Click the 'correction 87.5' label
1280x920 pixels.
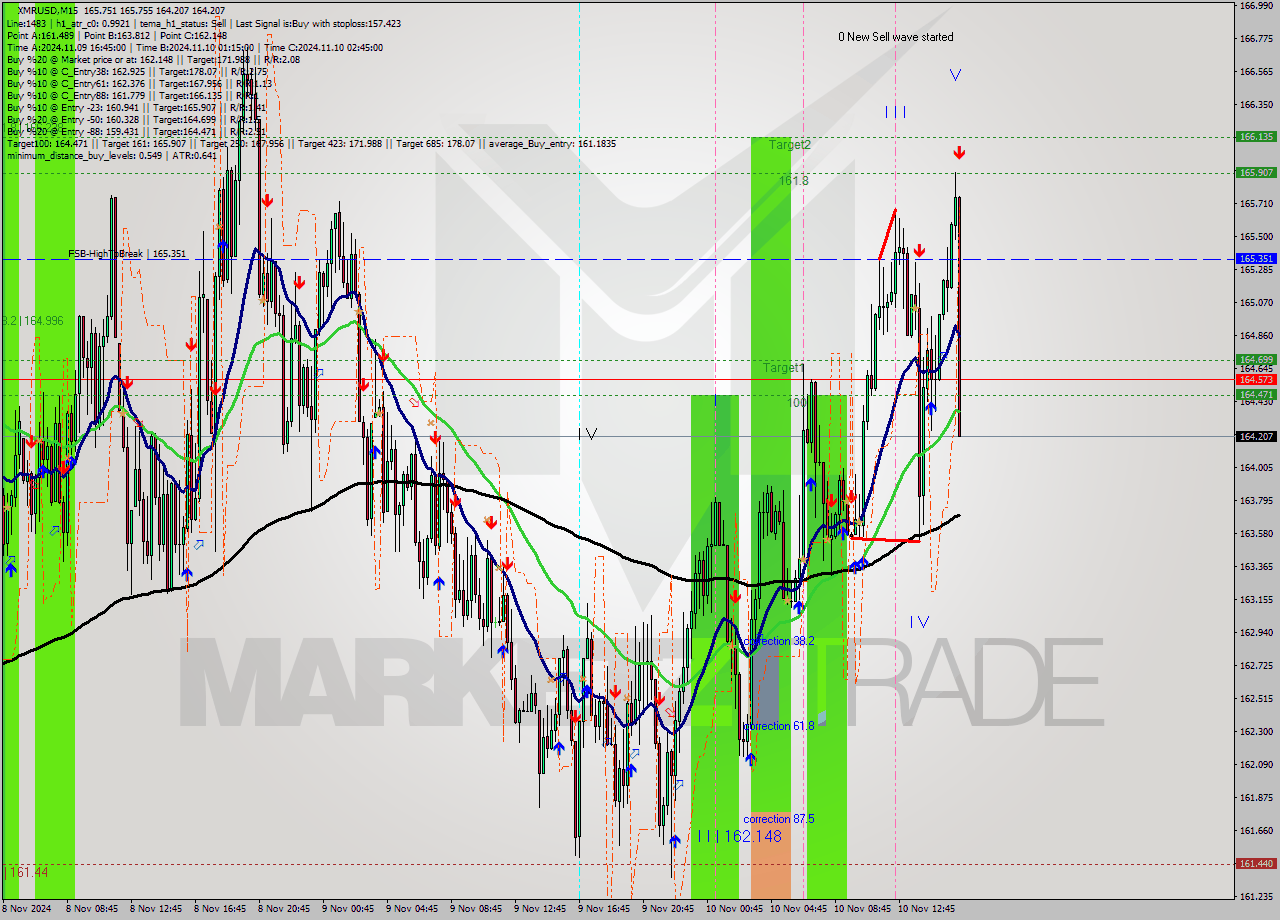coord(779,819)
